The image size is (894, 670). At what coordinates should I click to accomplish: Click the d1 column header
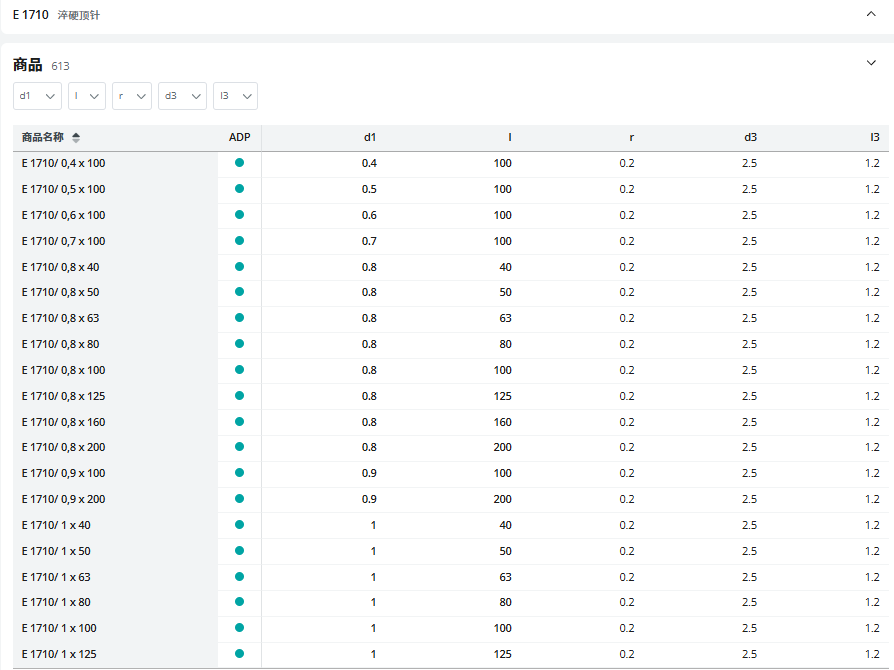(370, 137)
